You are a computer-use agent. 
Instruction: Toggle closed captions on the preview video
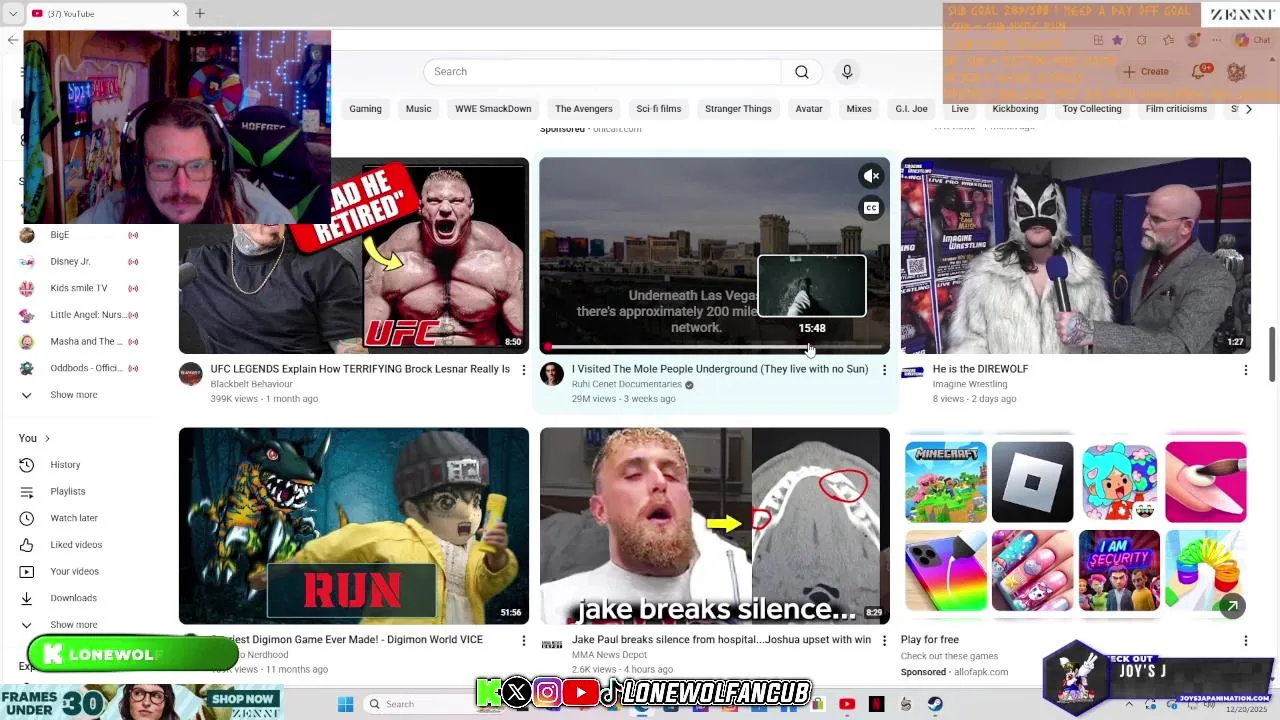(x=871, y=208)
